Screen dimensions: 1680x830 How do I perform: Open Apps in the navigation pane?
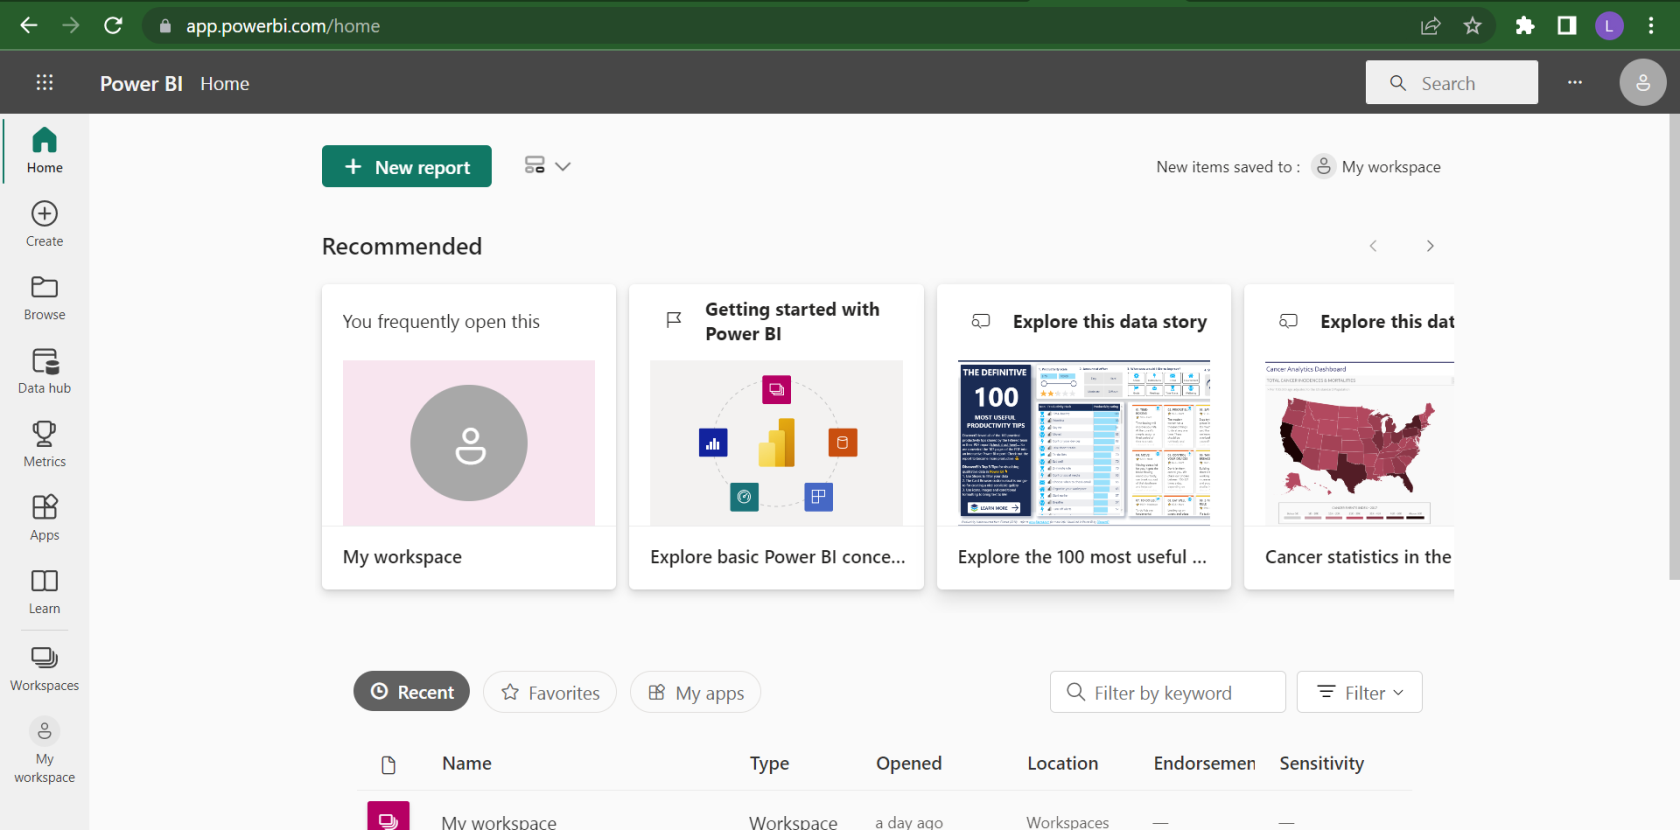pos(44,517)
